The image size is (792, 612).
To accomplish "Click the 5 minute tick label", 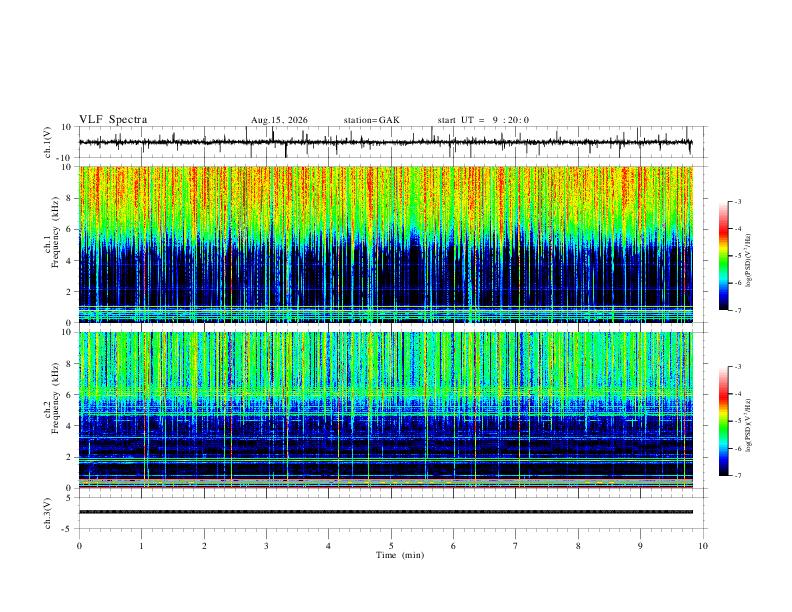I will tap(391, 546).
